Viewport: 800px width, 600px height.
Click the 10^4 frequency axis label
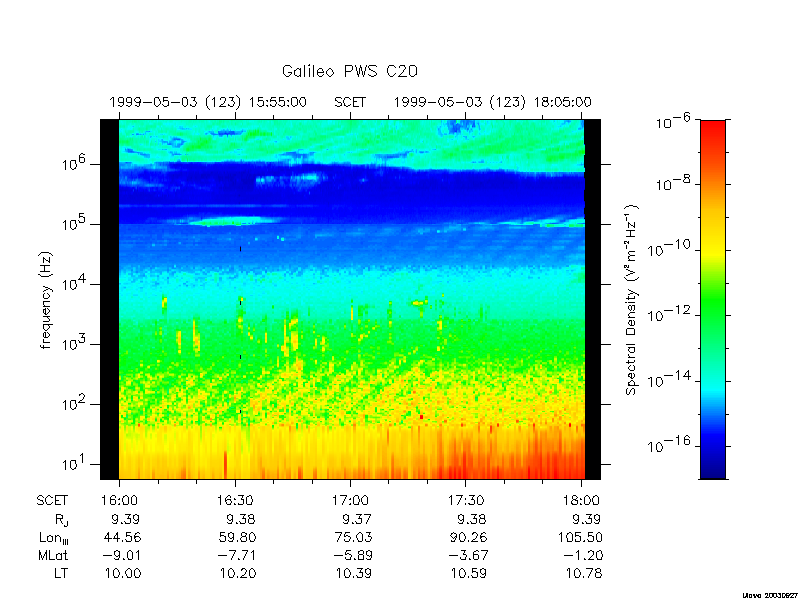[76, 283]
